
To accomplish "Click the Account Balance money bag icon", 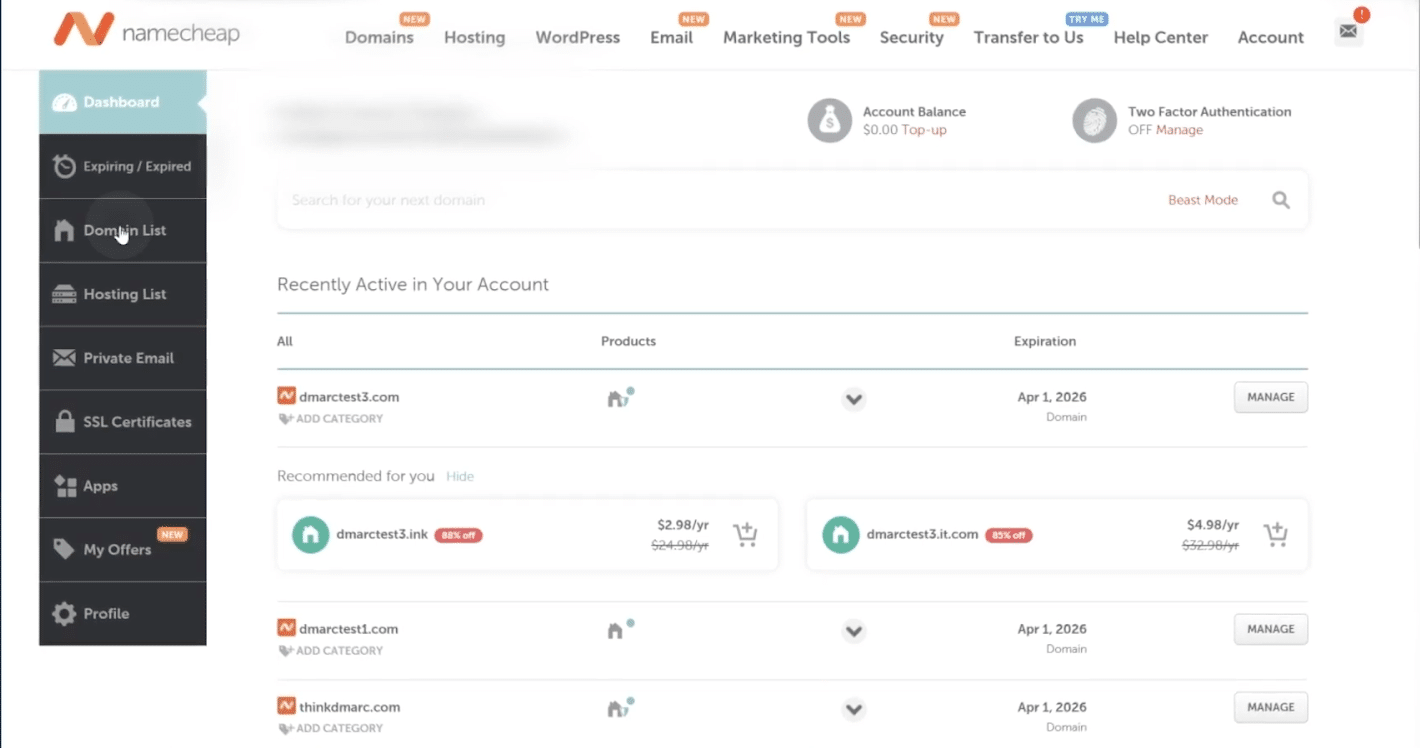I will 829,121.
